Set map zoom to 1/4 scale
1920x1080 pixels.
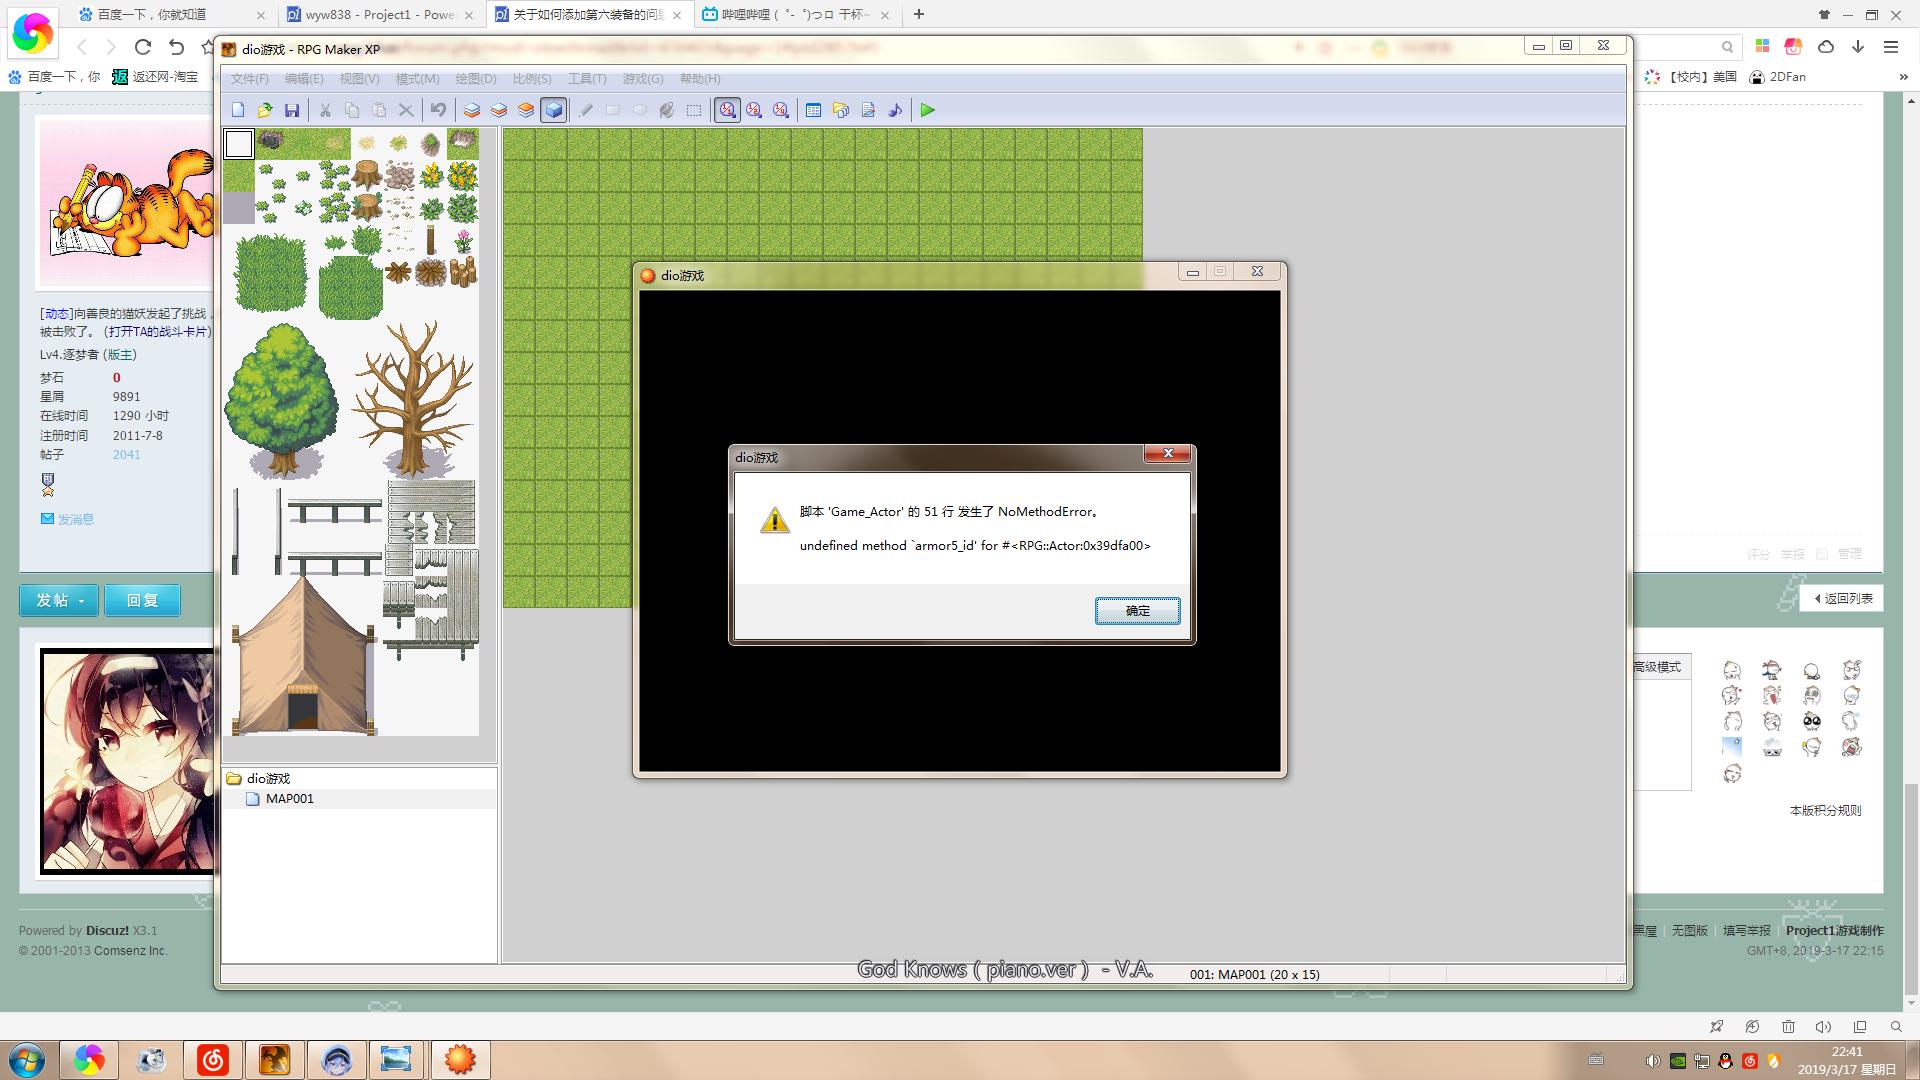pyautogui.click(x=781, y=110)
